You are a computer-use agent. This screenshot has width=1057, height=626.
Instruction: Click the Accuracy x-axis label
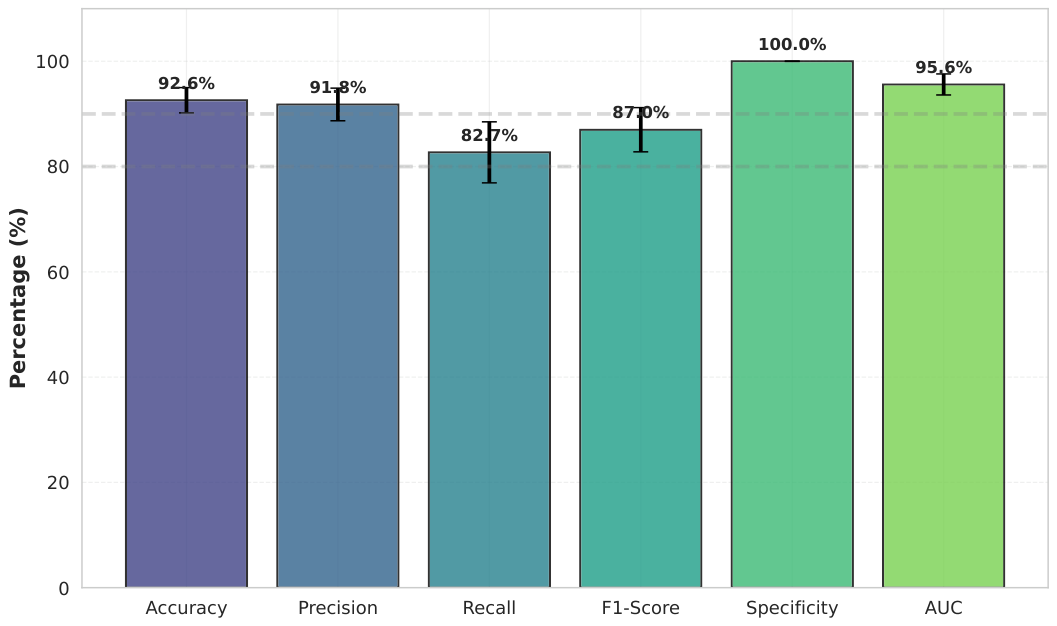[x=186, y=608]
